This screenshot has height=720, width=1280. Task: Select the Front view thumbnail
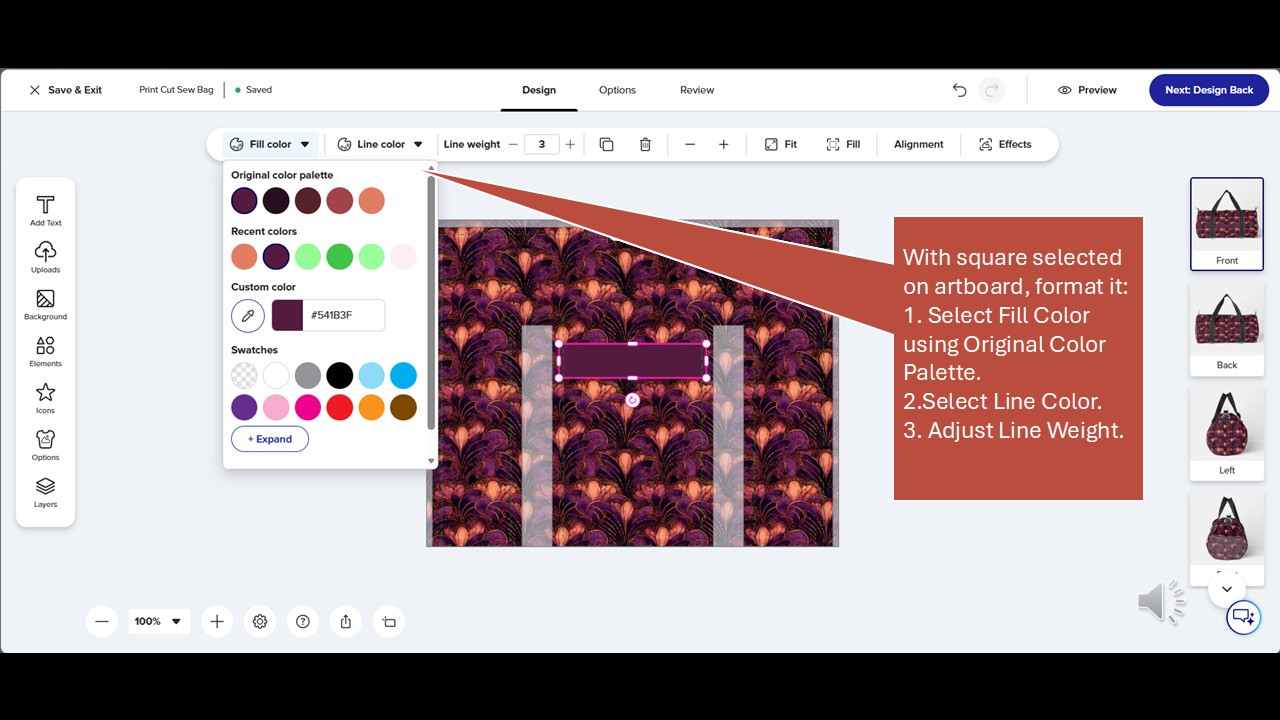pyautogui.click(x=1227, y=224)
